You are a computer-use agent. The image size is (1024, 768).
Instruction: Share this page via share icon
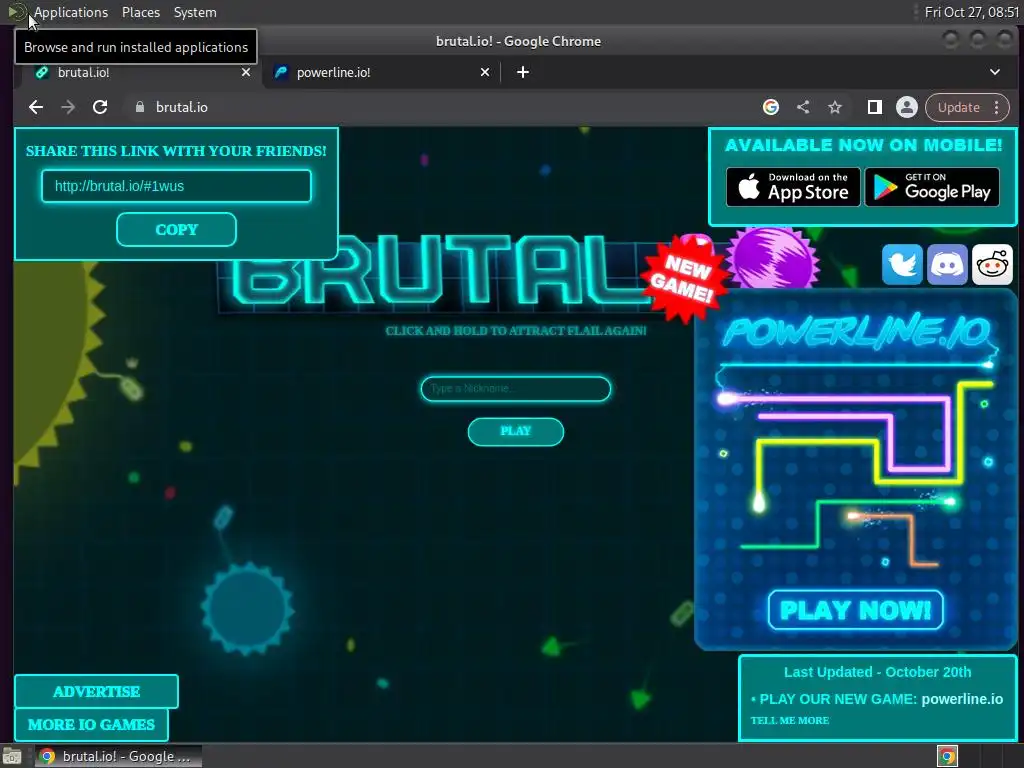[803, 107]
